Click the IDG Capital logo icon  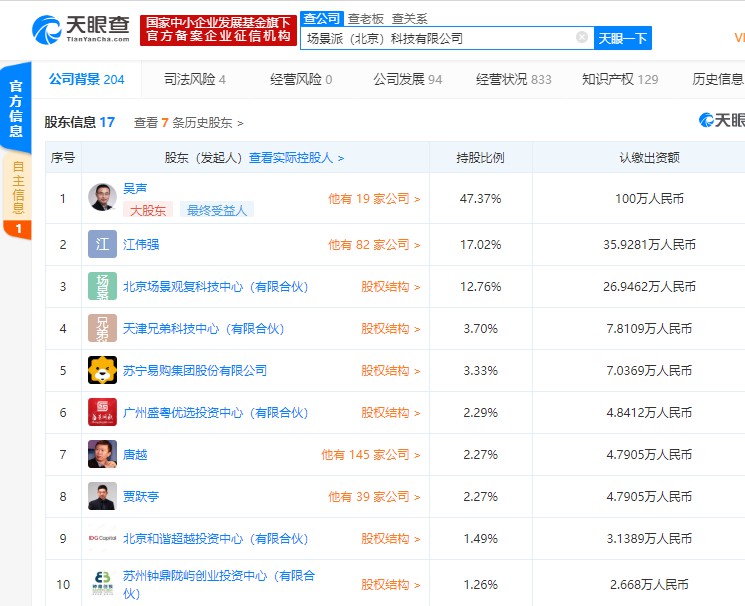pyautogui.click(x=102, y=538)
